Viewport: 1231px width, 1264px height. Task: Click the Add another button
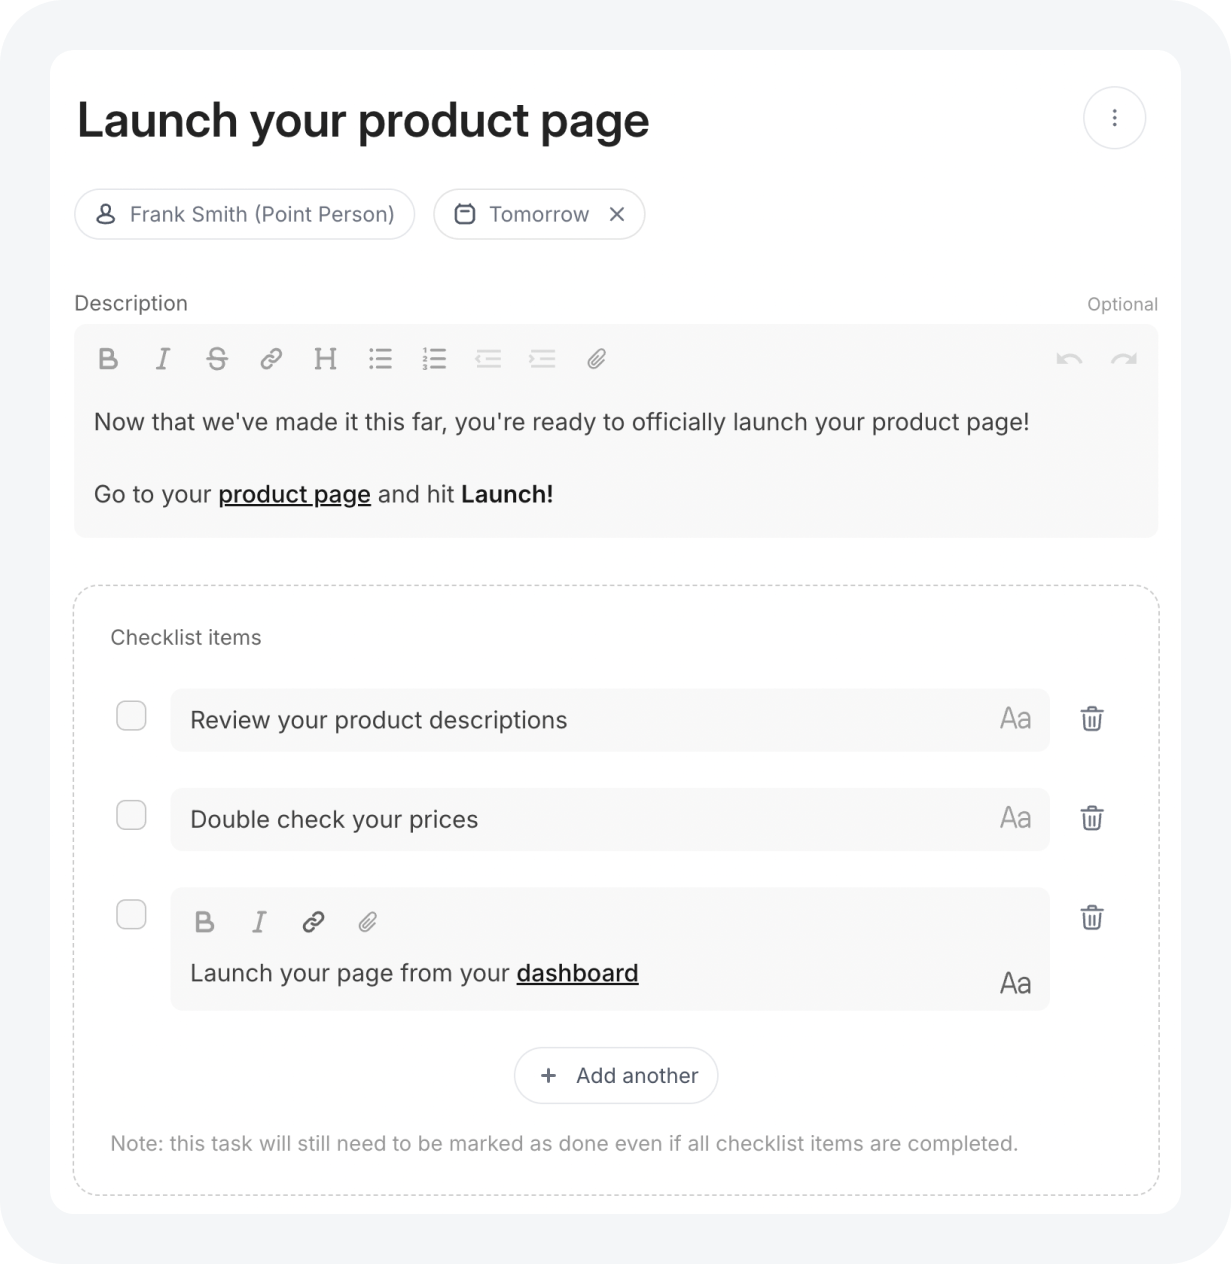click(x=616, y=1076)
